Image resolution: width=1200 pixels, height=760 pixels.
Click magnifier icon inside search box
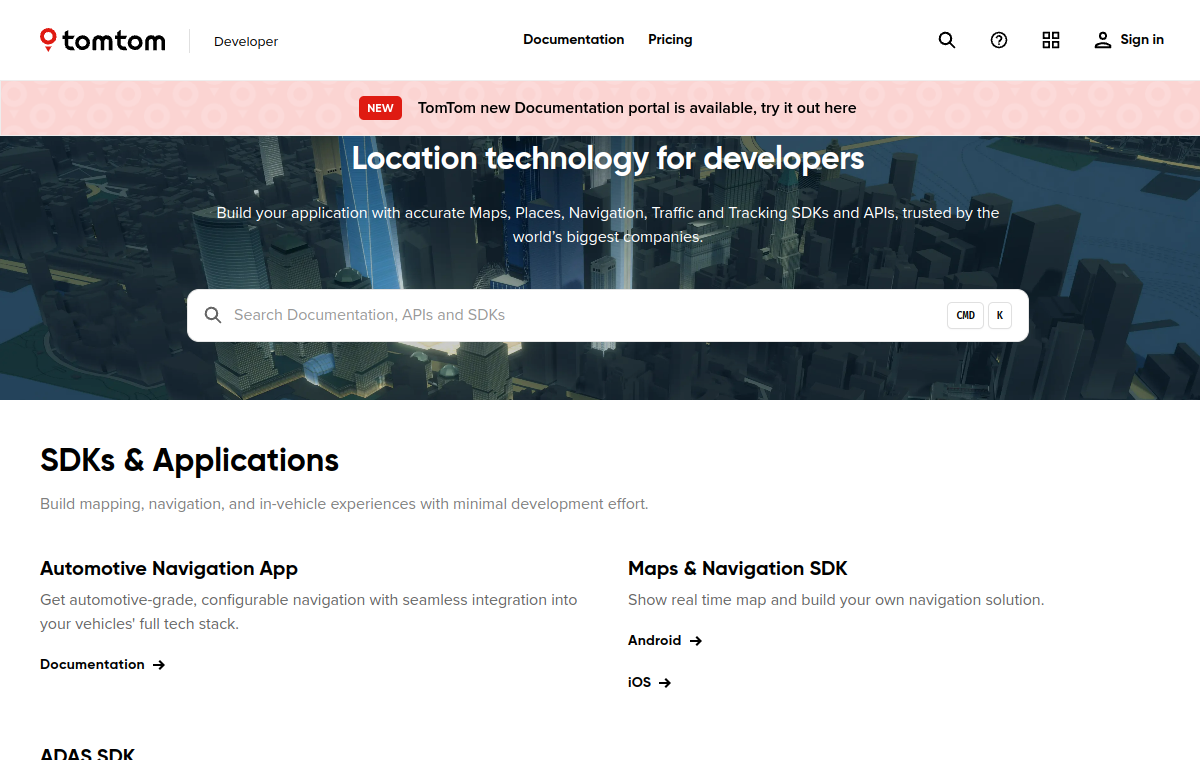[213, 315]
